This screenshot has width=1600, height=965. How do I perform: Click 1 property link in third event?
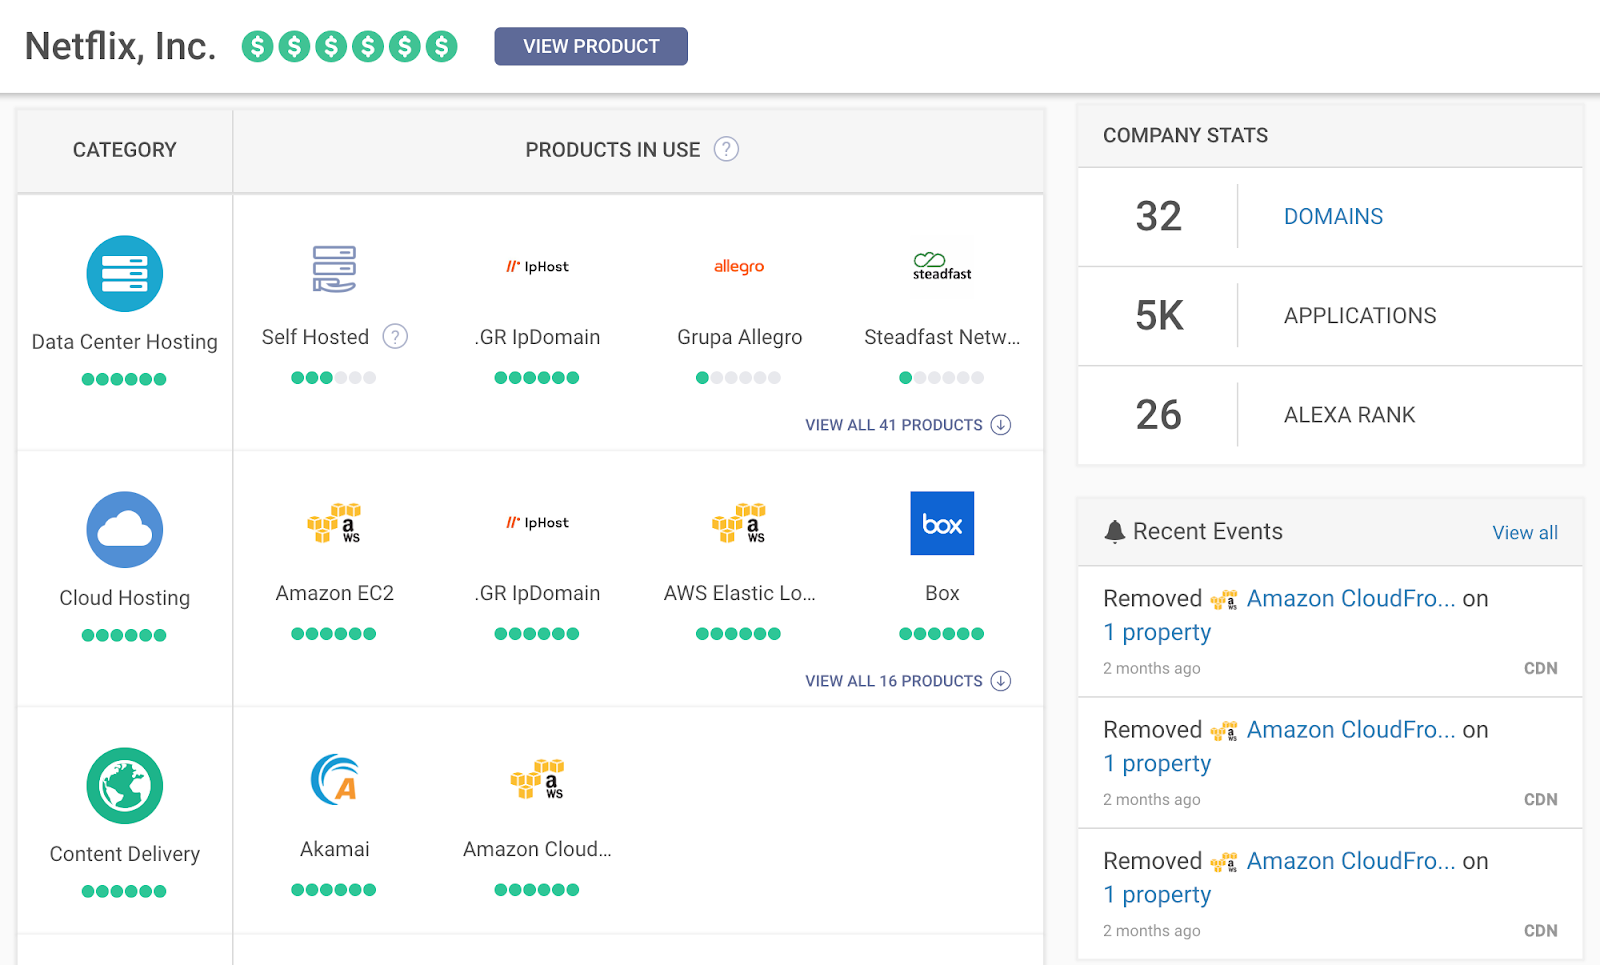[1157, 895]
